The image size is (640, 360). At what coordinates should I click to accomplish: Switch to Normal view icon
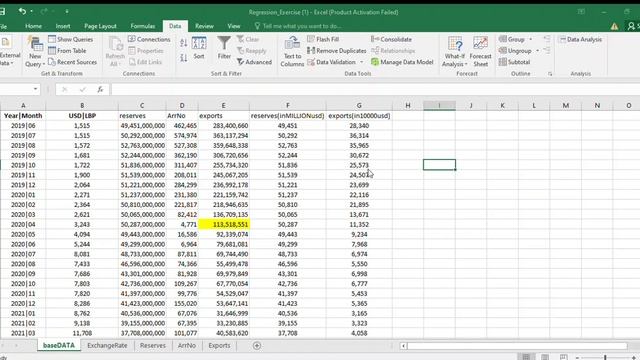tap(526, 357)
